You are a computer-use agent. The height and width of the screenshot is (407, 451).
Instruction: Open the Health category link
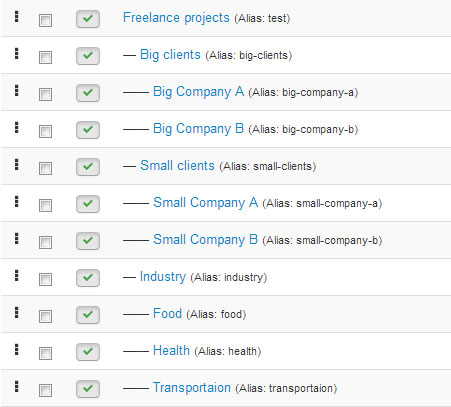(171, 351)
